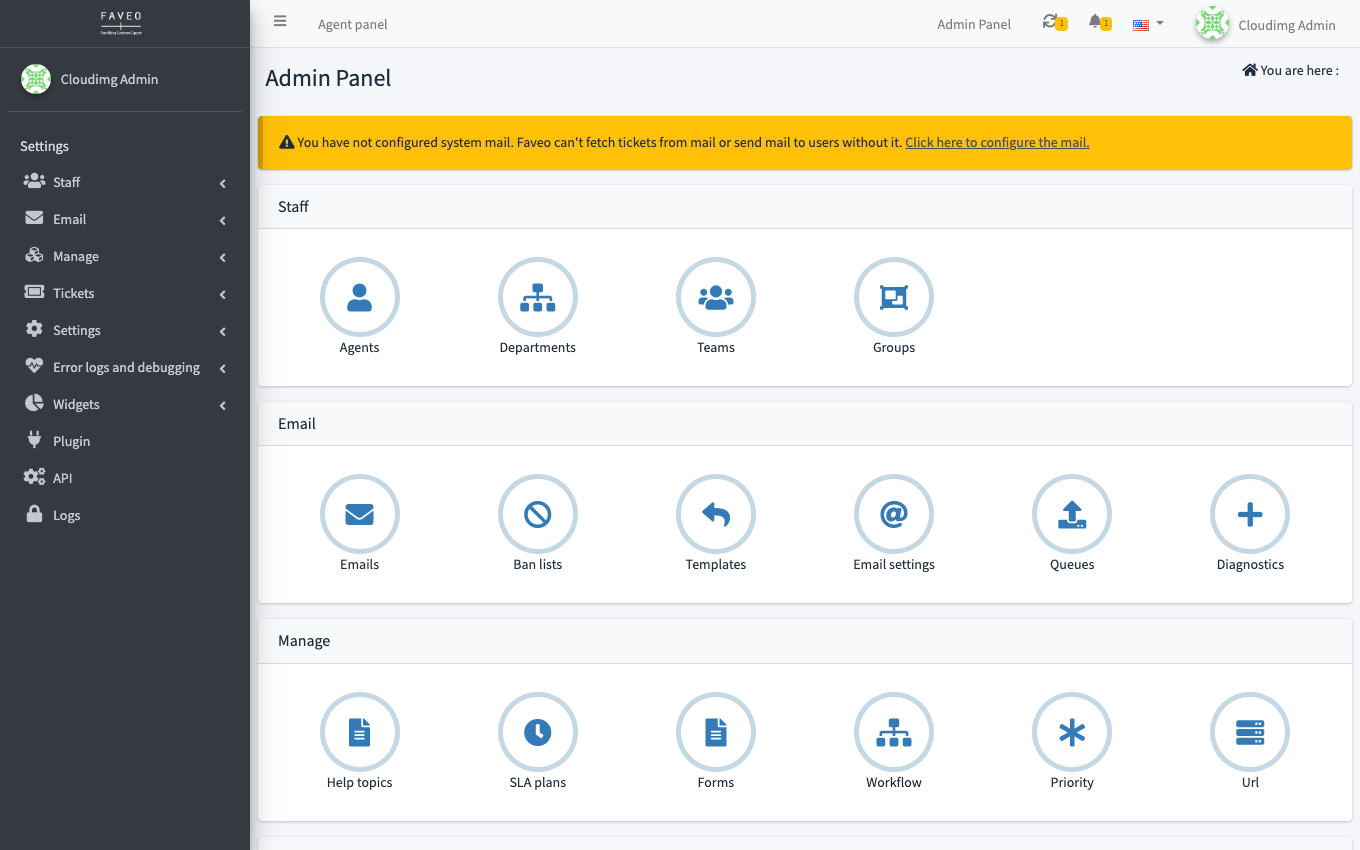Click the Ban lists label text
Viewport: 1360px width, 850px height.
click(x=538, y=565)
